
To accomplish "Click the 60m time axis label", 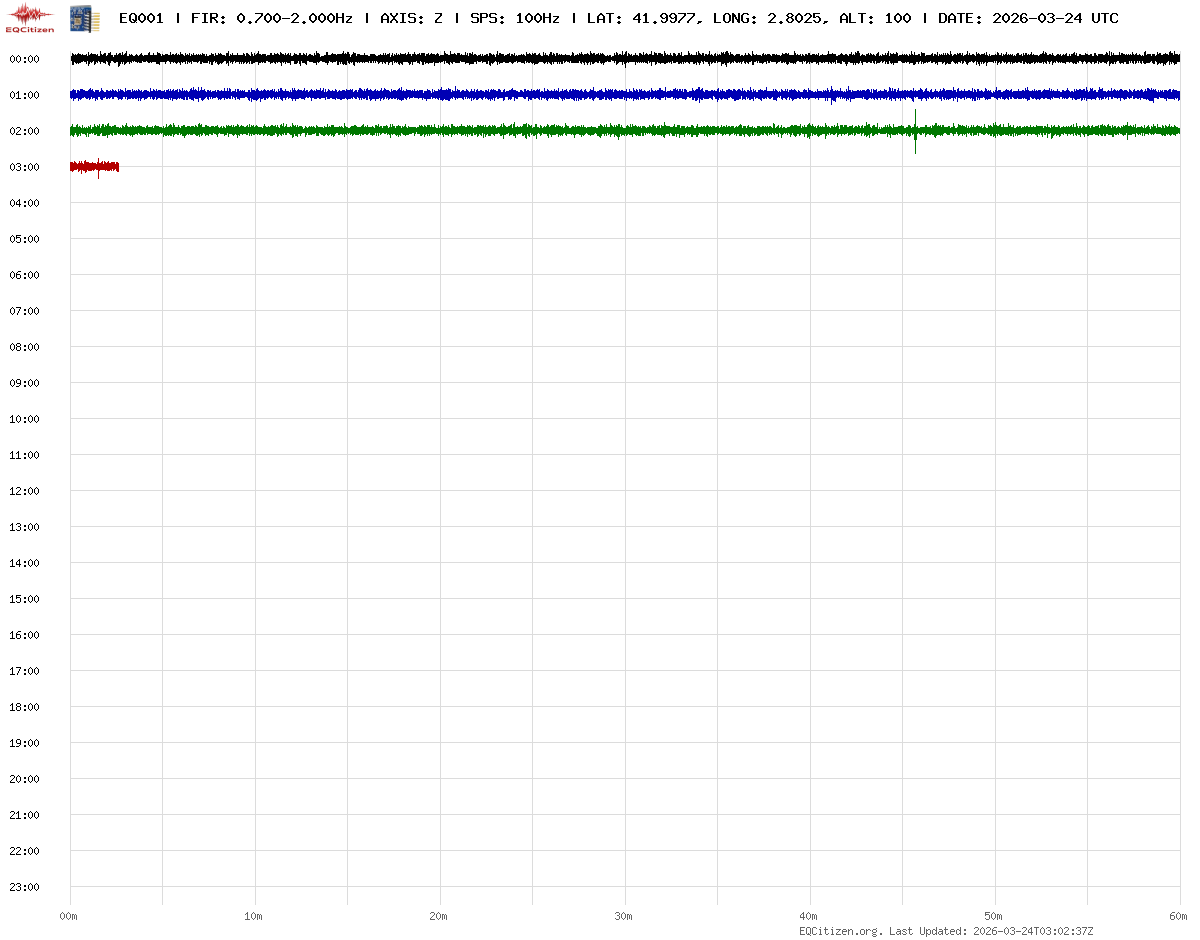I will point(1179,916).
